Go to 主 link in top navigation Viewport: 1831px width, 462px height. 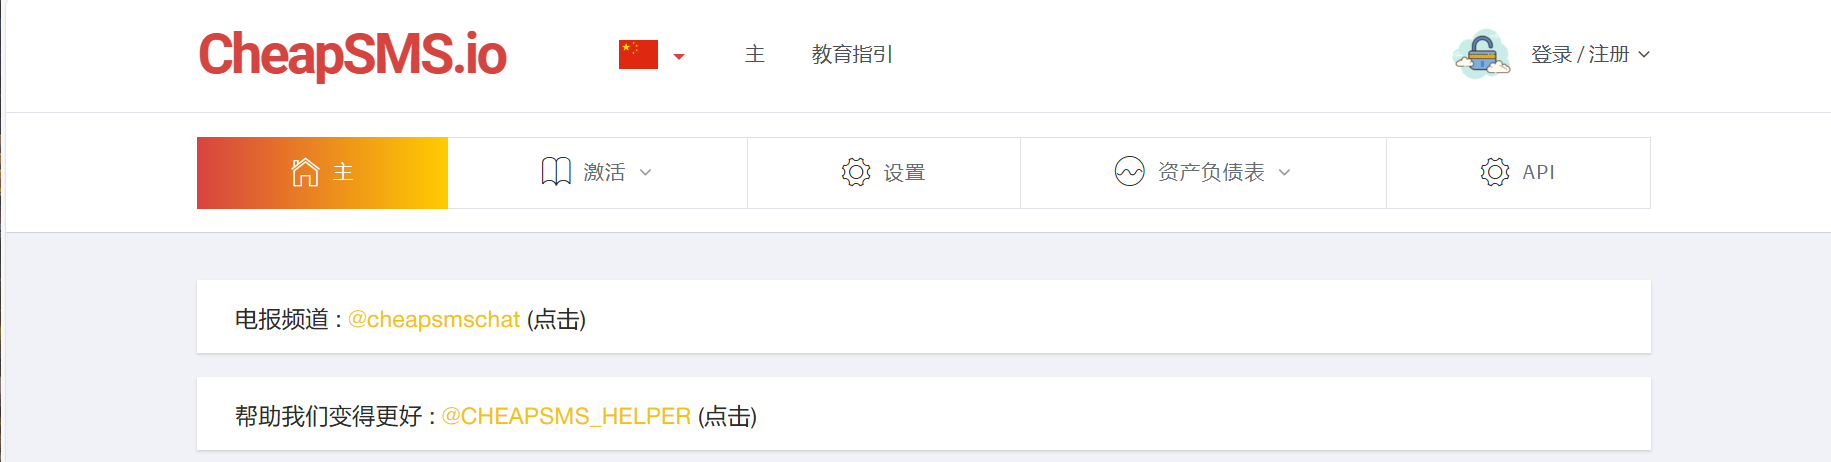tap(755, 54)
